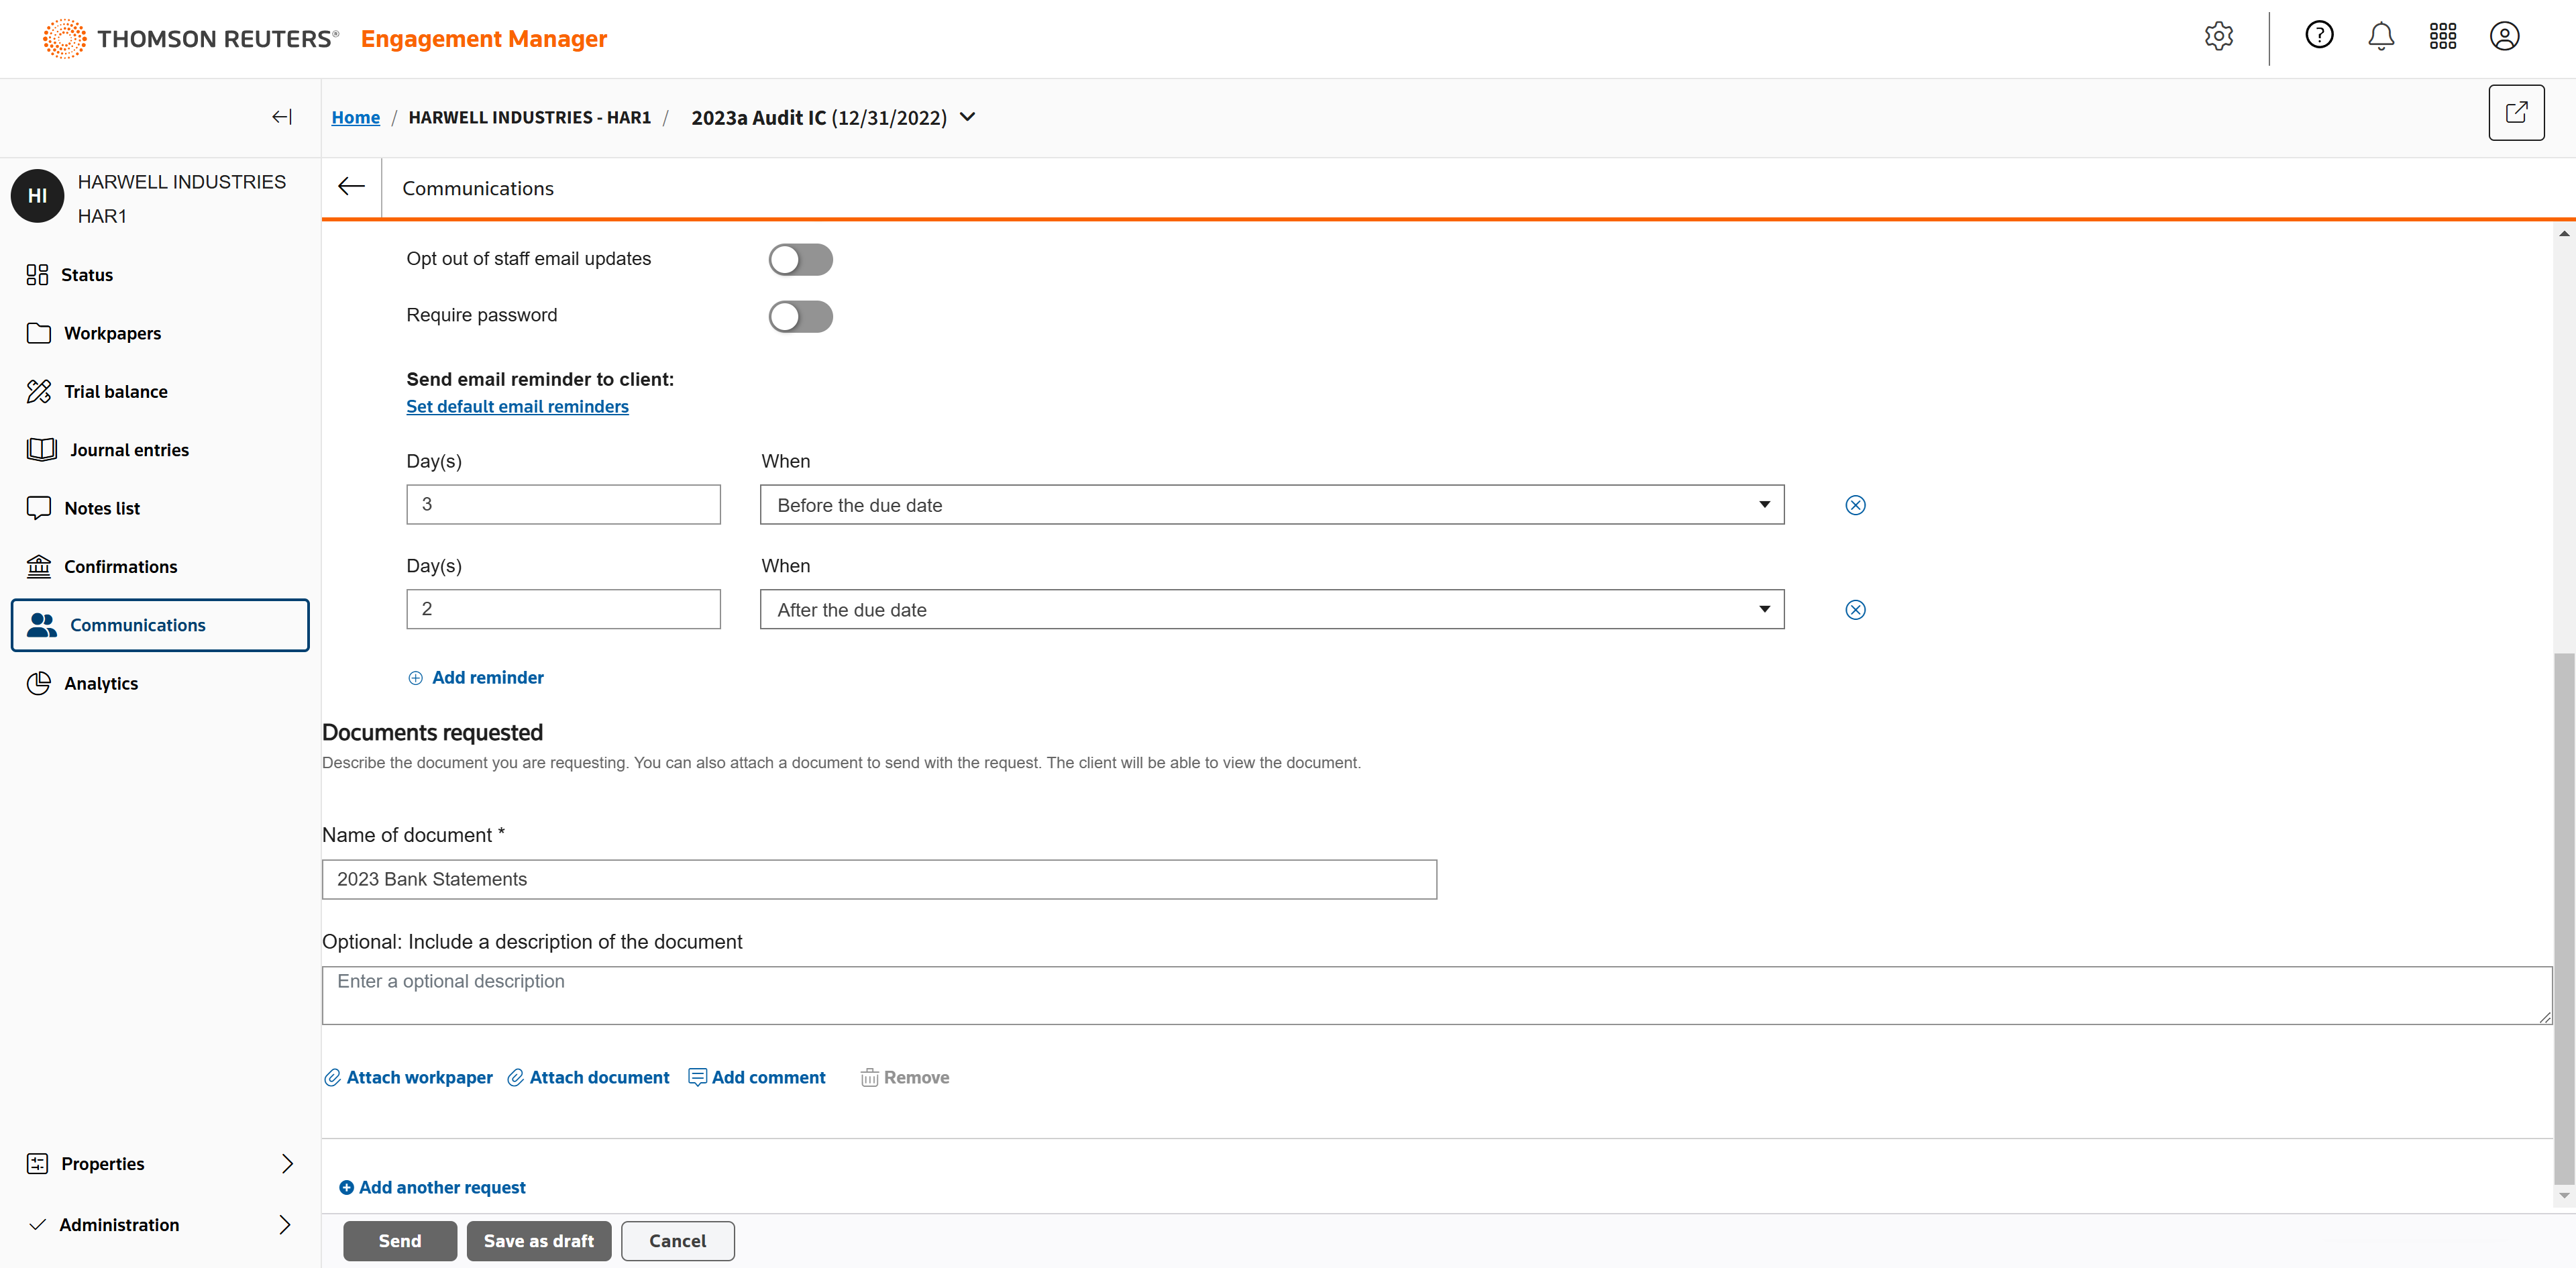Open the Before the due date dropdown
The image size is (2576, 1268).
click(1271, 505)
